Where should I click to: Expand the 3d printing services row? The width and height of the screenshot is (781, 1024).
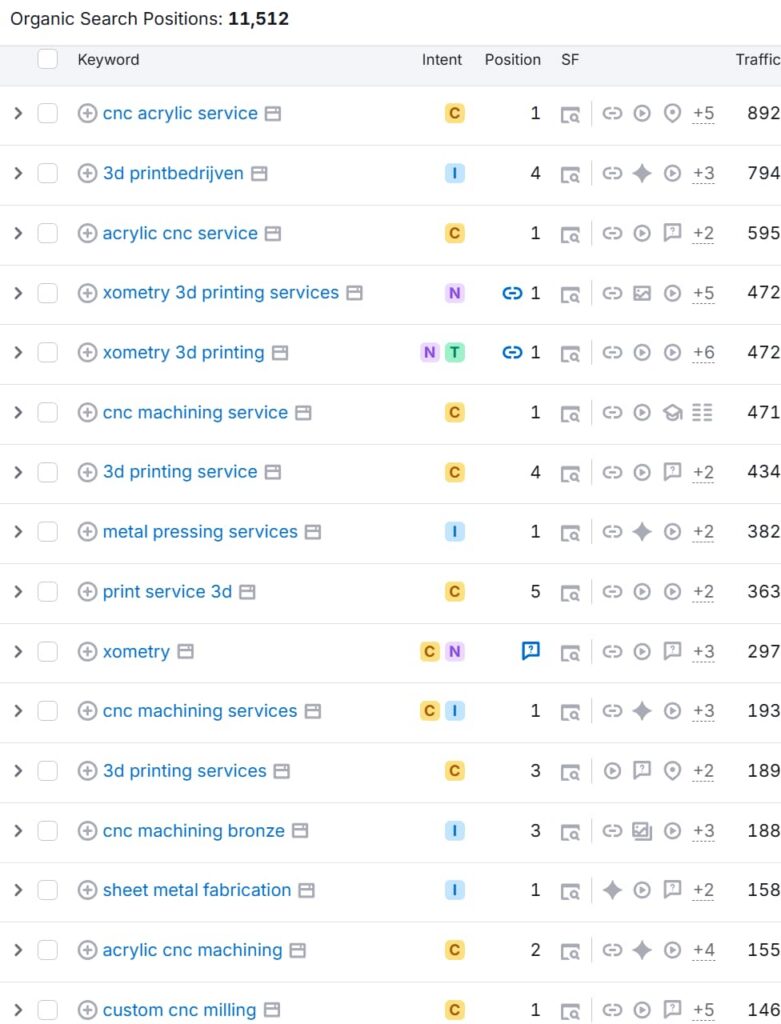point(18,771)
